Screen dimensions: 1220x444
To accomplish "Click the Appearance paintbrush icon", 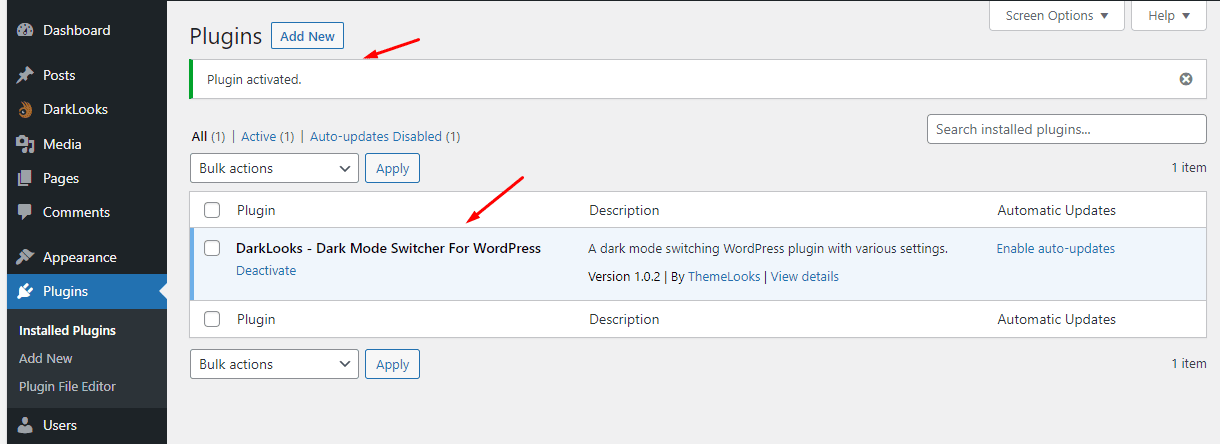I will coord(26,257).
